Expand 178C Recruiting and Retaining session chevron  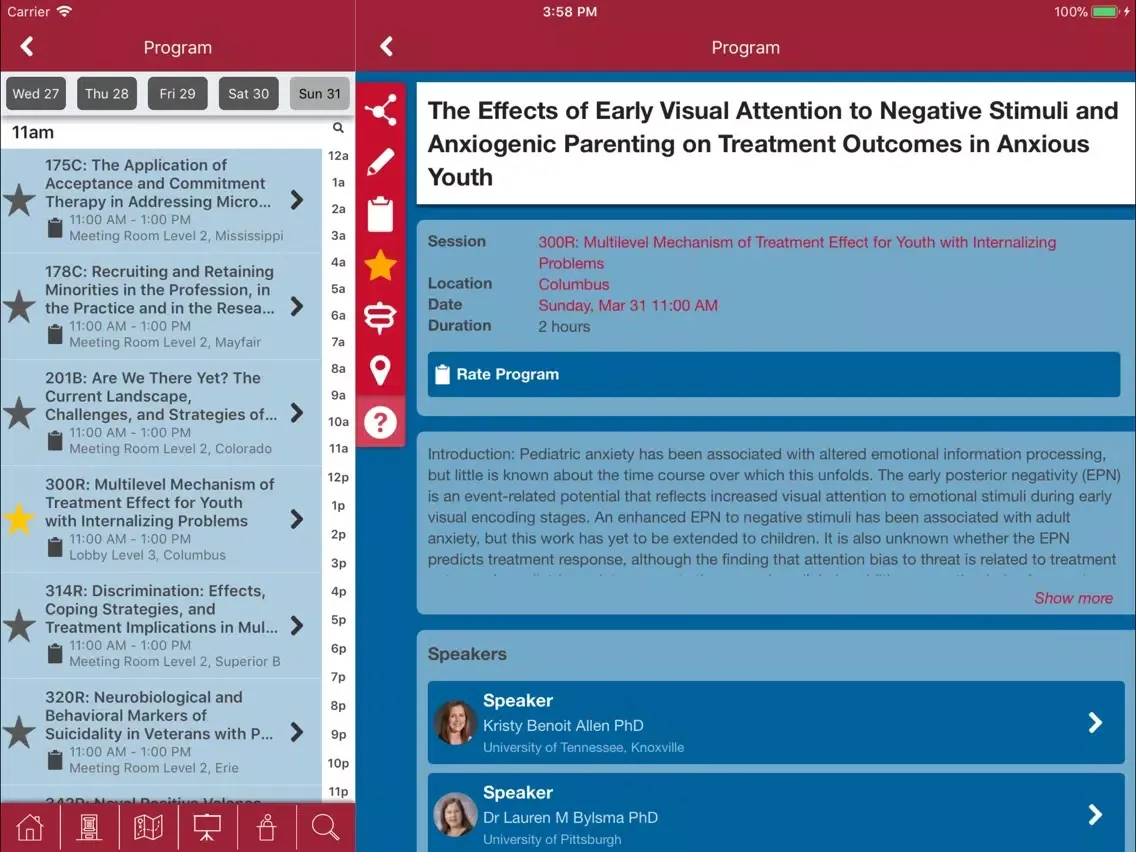pyautogui.click(x=297, y=306)
